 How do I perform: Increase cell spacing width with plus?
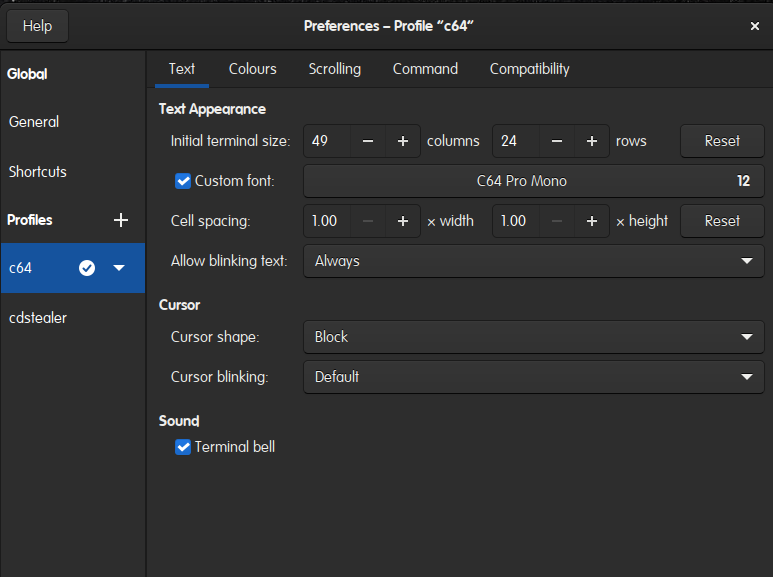pyautogui.click(x=403, y=221)
